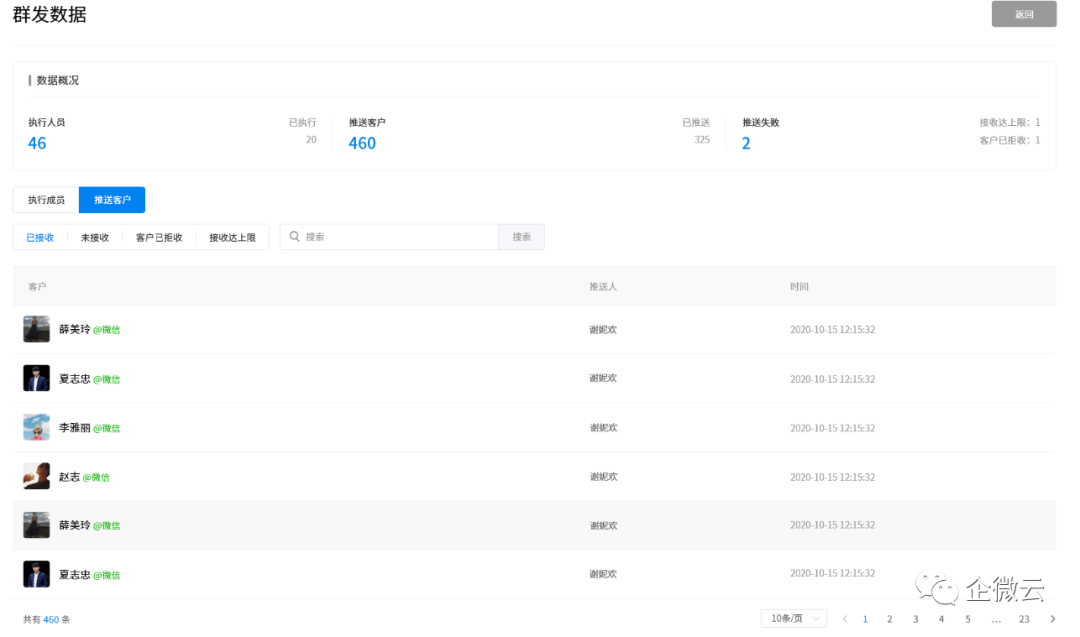The image size is (1080, 637).
Task: Filter by 接收达上限 status
Action: pos(232,238)
